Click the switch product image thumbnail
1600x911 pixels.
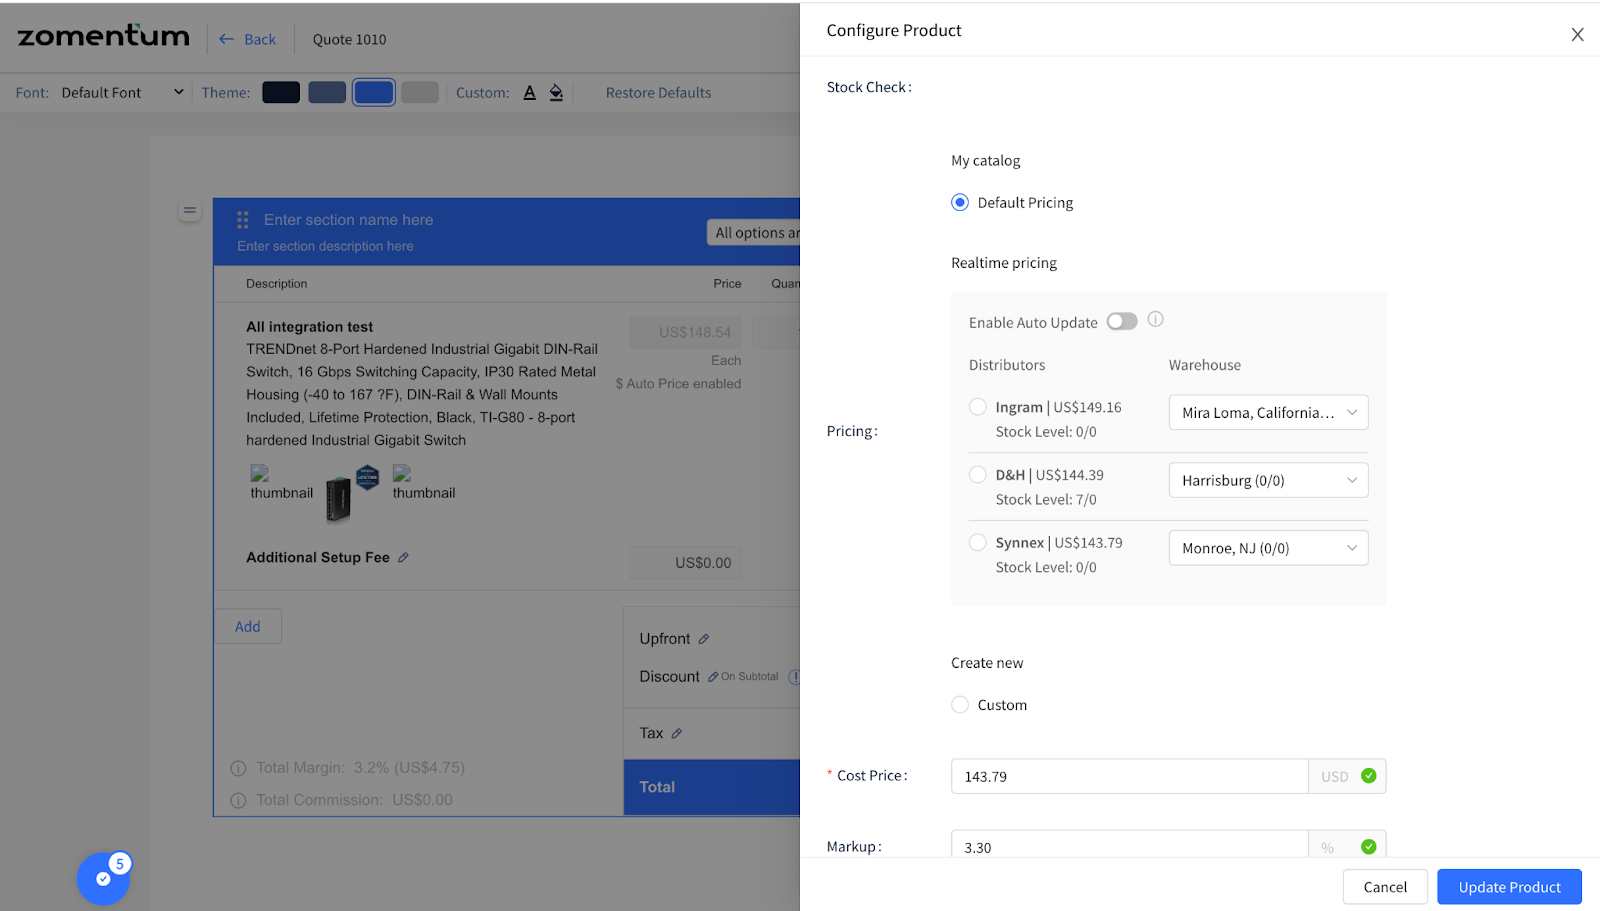pyautogui.click(x=339, y=499)
